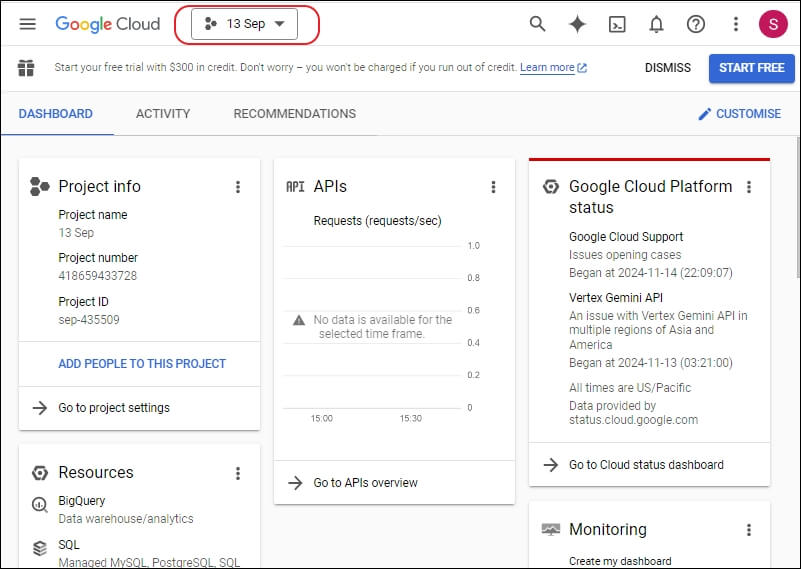Viewport: 801px width, 569px height.
Task: Open the hamburger navigation menu
Action: tap(28, 24)
